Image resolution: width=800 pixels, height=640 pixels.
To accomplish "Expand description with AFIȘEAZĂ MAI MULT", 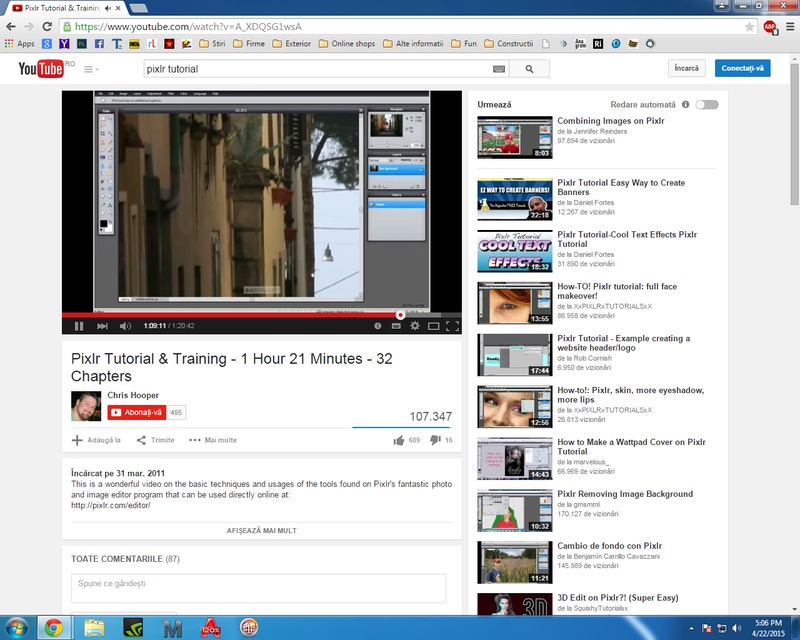I will click(x=262, y=531).
